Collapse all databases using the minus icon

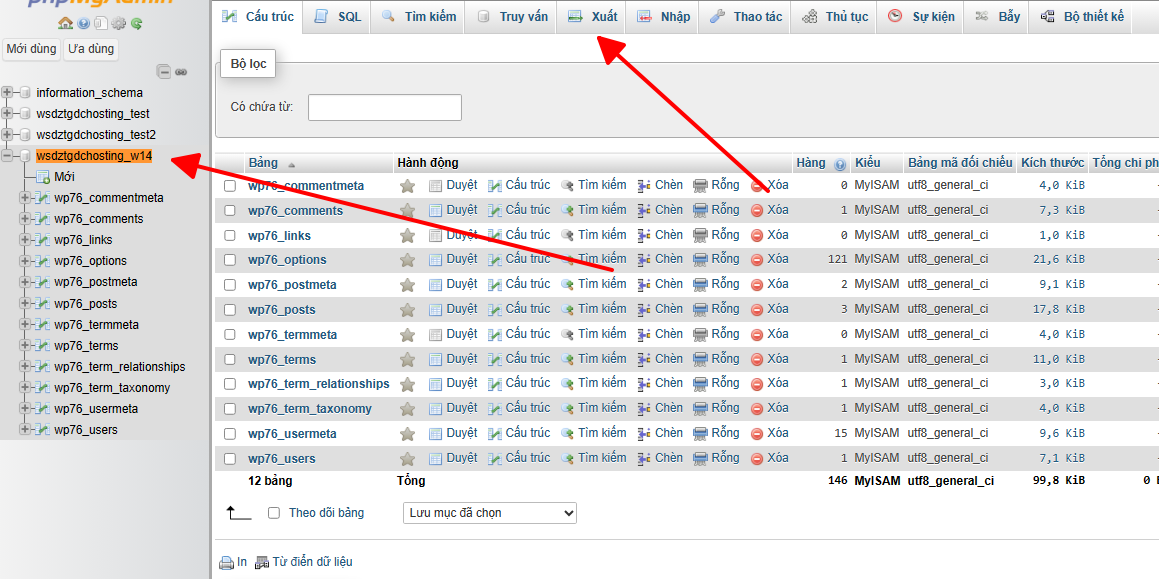coord(164,71)
